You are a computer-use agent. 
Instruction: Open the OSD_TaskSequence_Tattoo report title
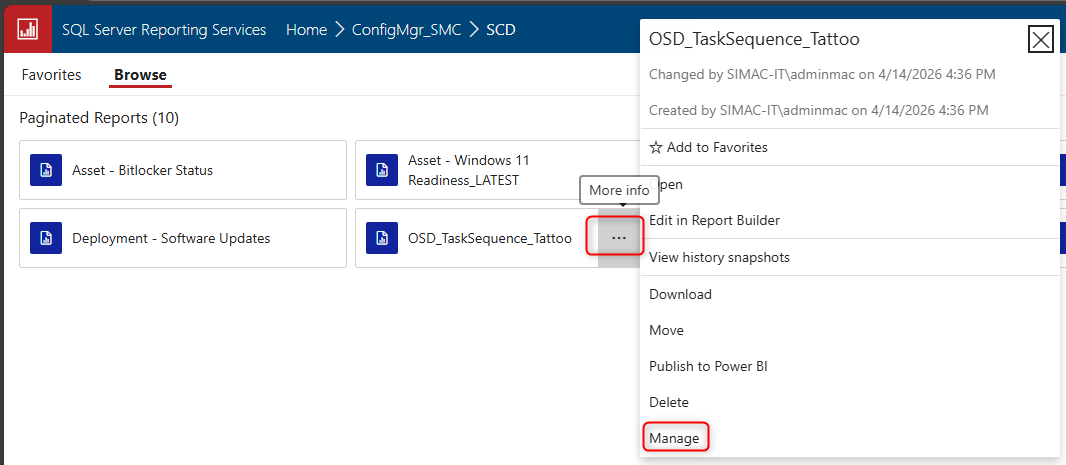pos(489,238)
